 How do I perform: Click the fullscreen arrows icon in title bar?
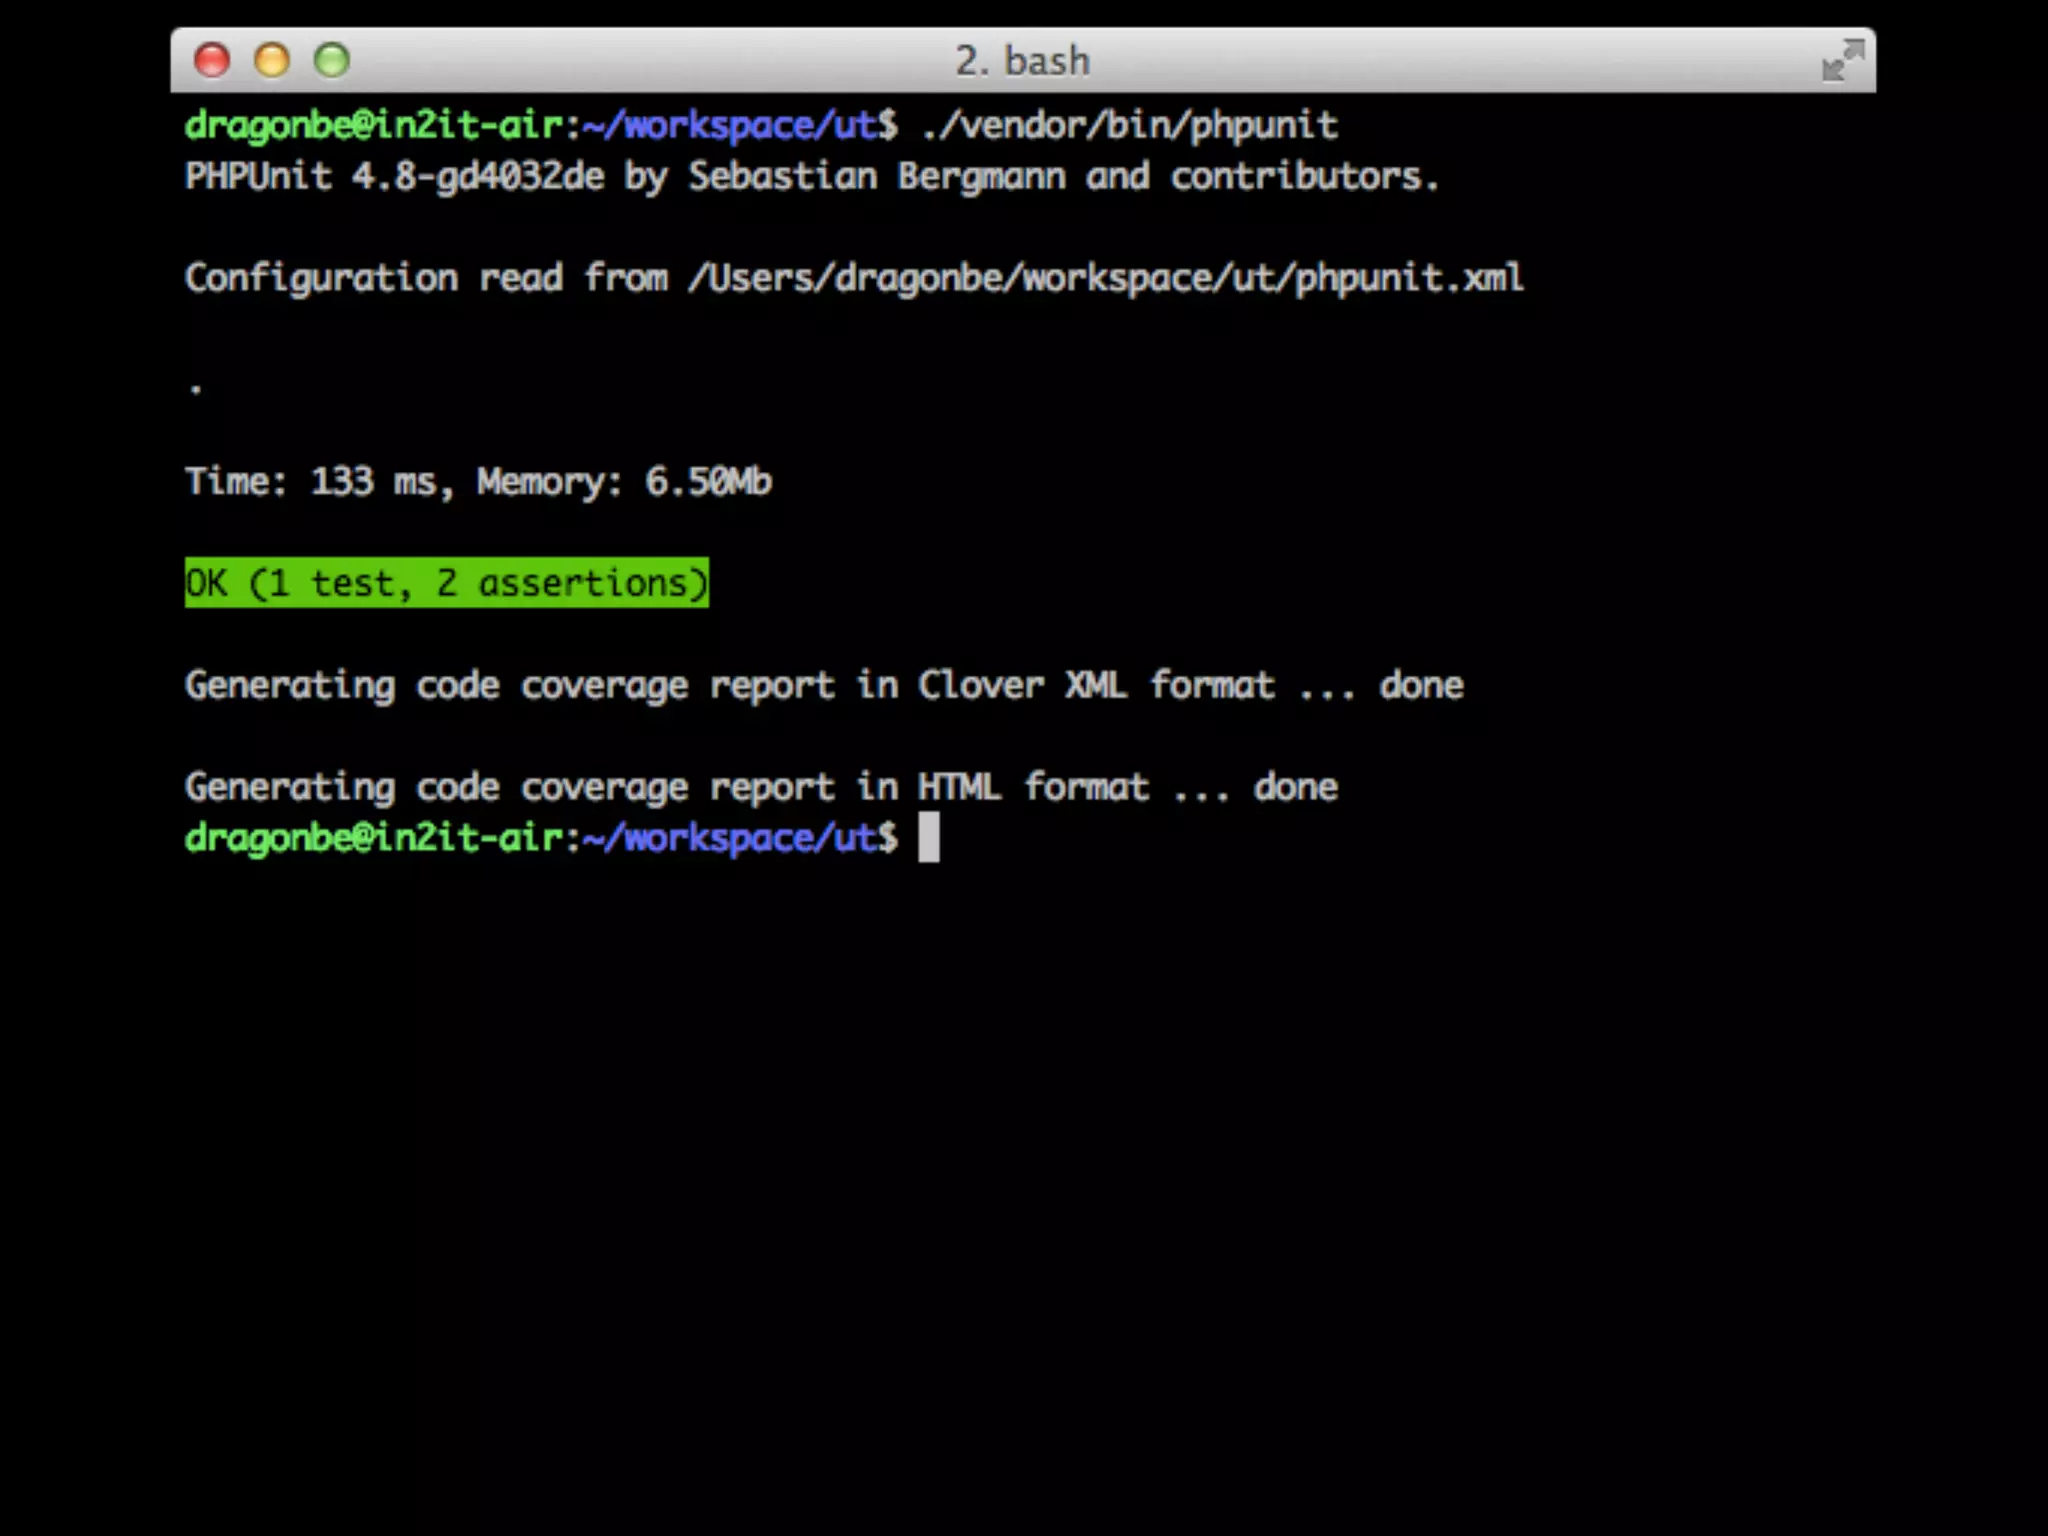pos(1842,60)
